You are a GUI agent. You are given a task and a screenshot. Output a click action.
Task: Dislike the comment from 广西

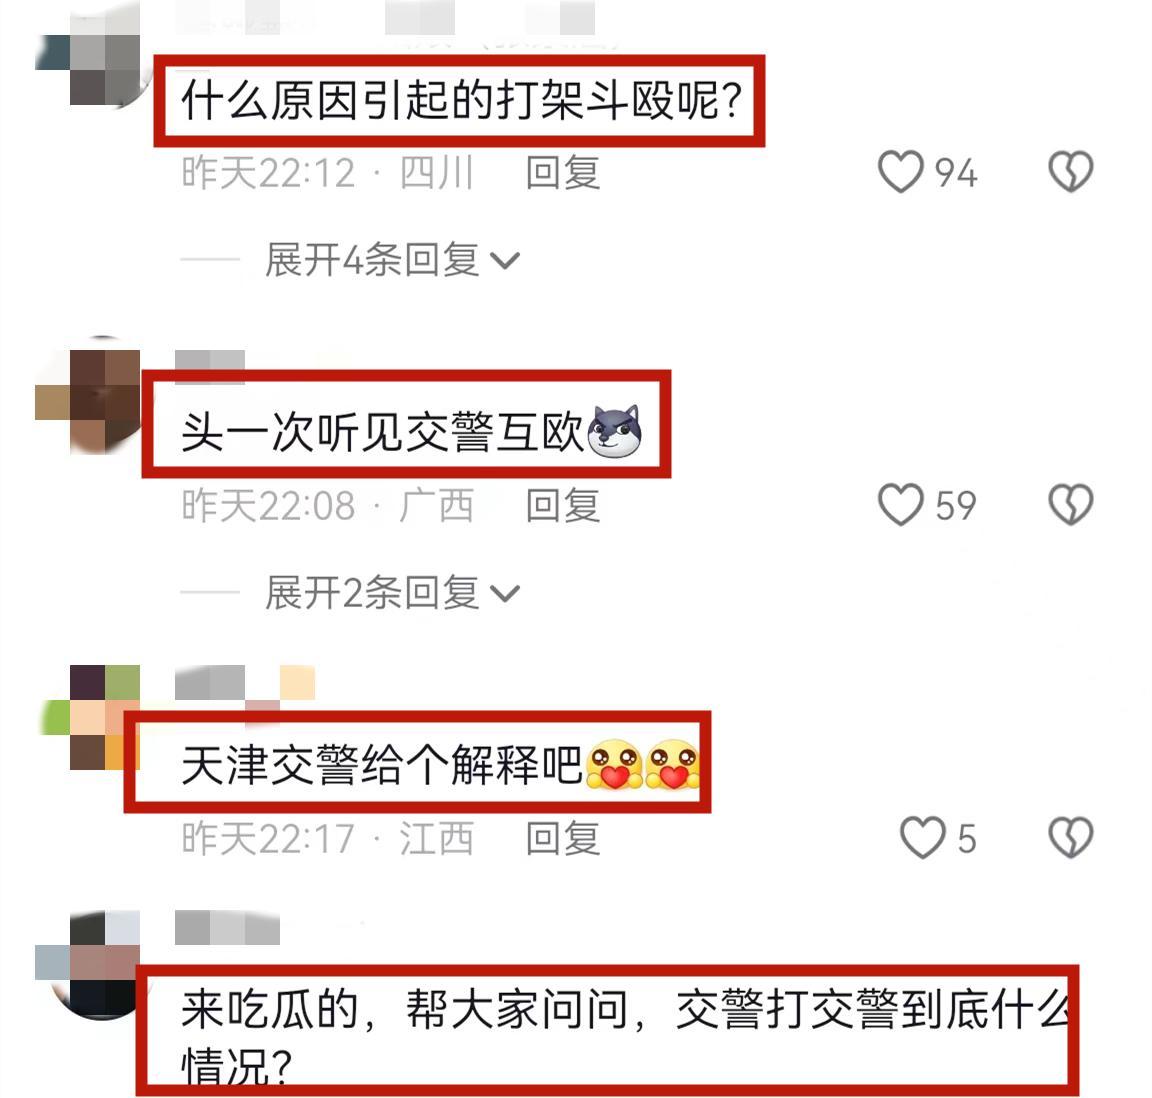(x=1070, y=505)
